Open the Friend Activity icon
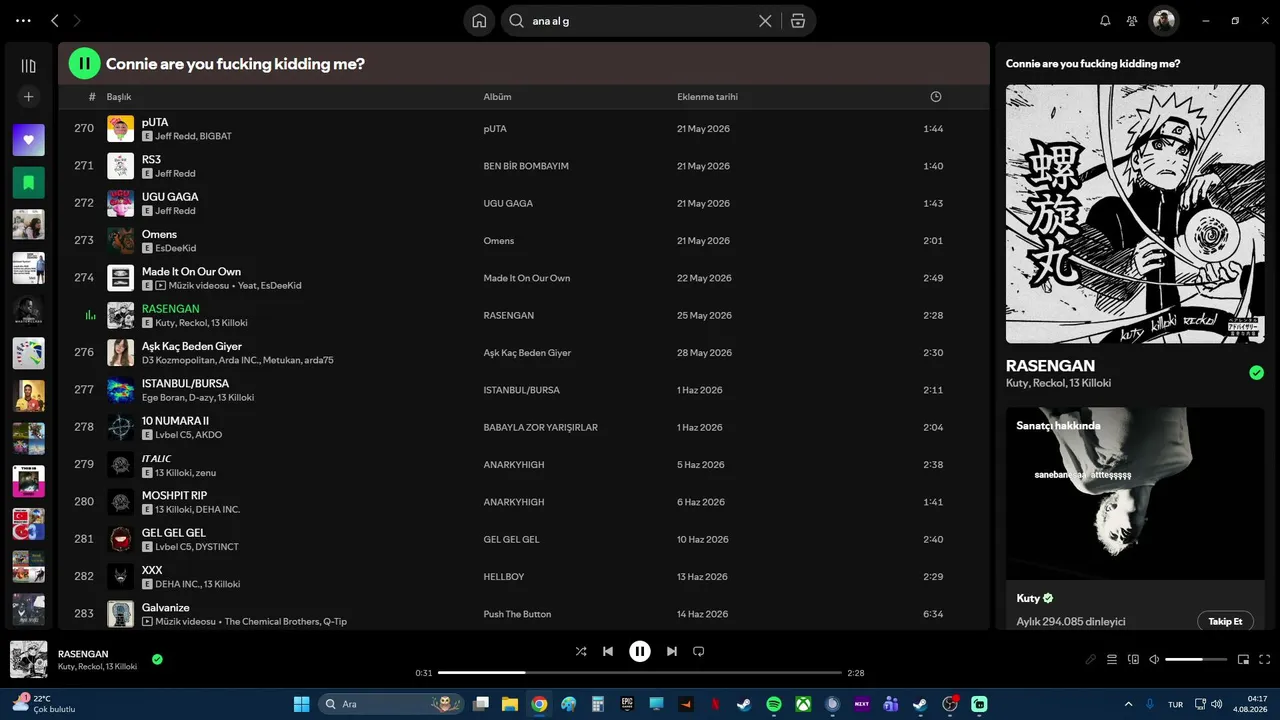 coord(1132,21)
